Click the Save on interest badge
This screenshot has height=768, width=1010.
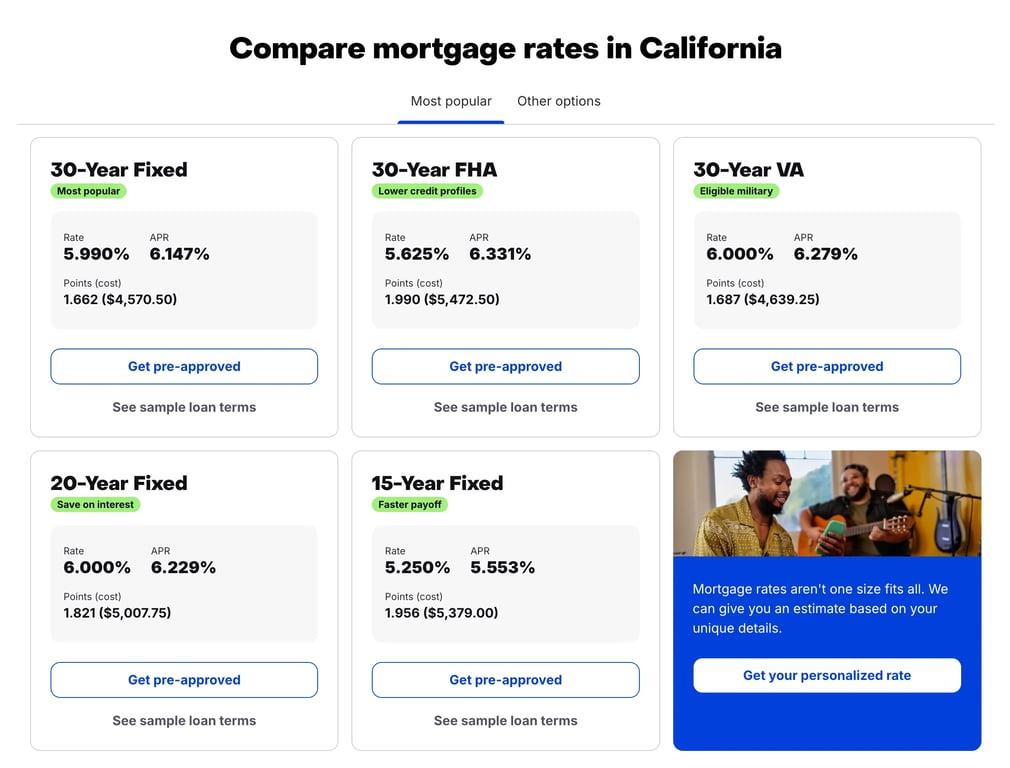click(95, 505)
